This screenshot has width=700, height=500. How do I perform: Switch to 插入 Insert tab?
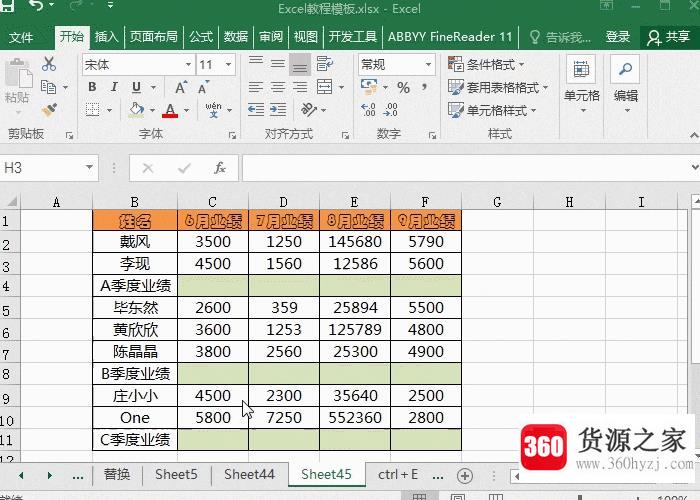[106, 37]
